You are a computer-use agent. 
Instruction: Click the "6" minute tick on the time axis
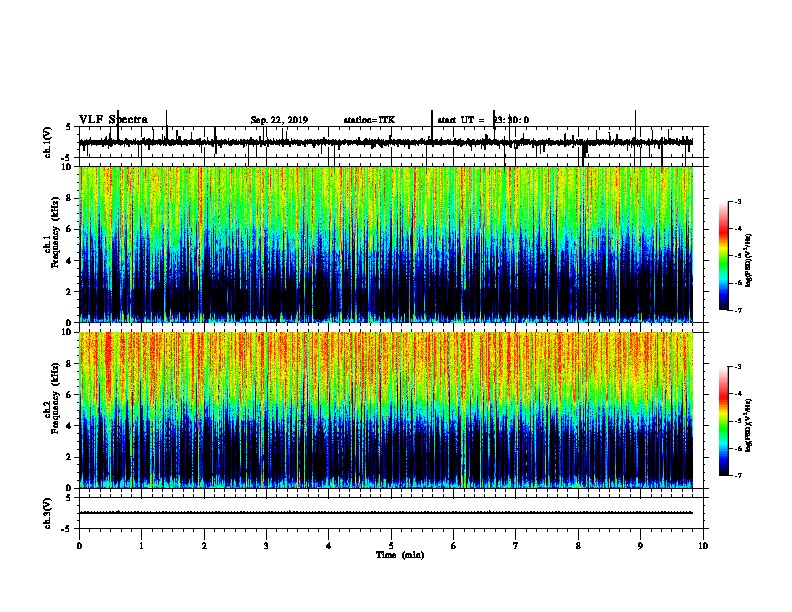454,546
